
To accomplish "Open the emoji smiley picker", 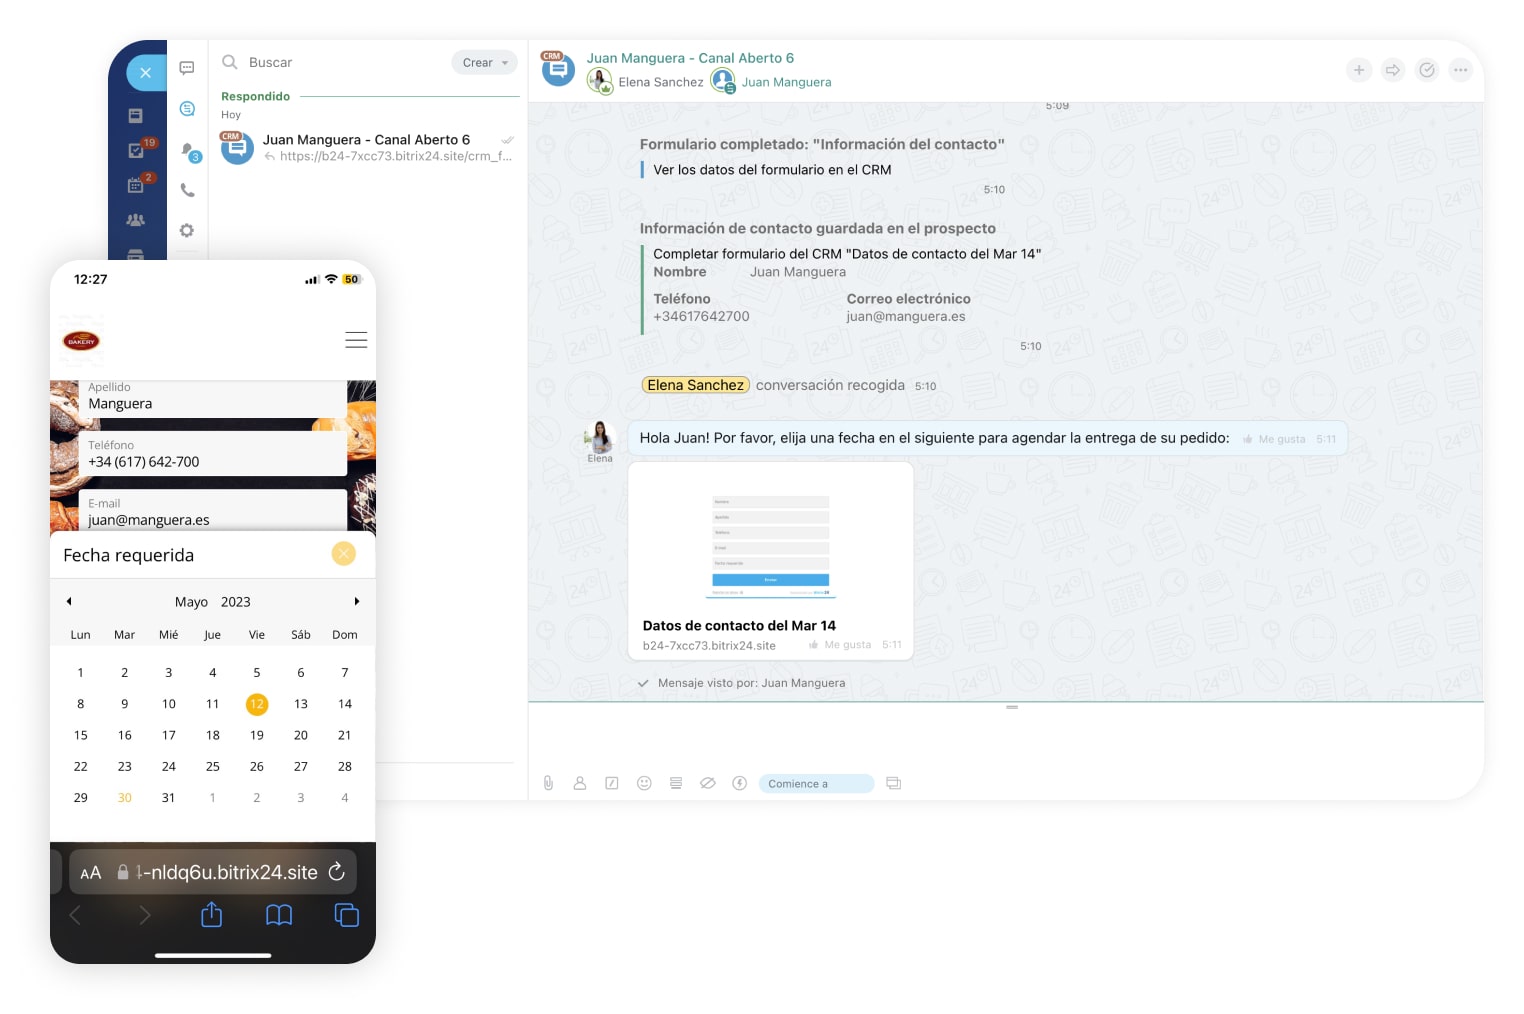I will click(644, 783).
